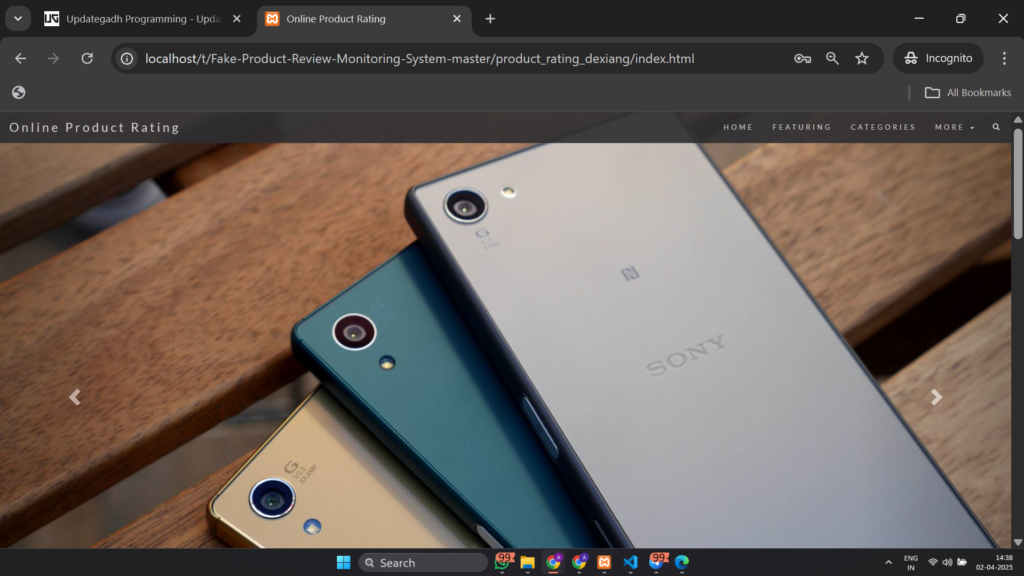Click the scrollbar down arrow
This screenshot has height=576, width=1024.
point(1017,542)
